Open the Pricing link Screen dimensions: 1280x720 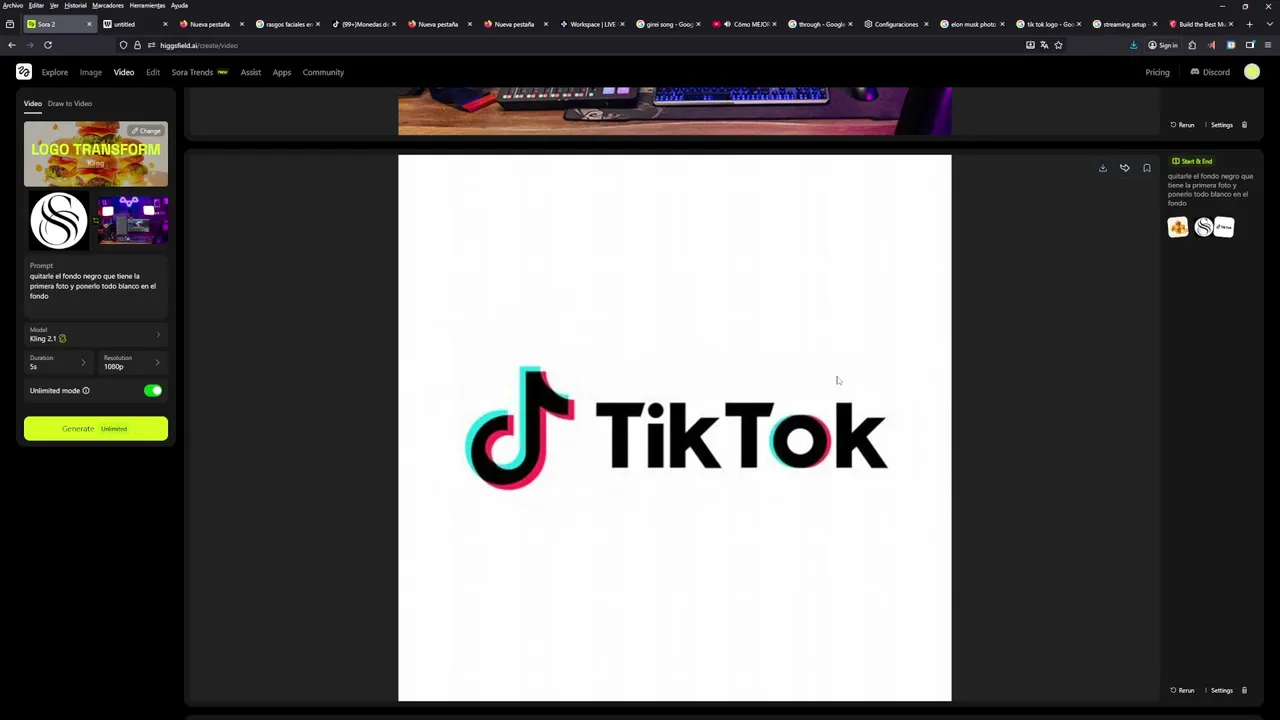pos(1157,72)
